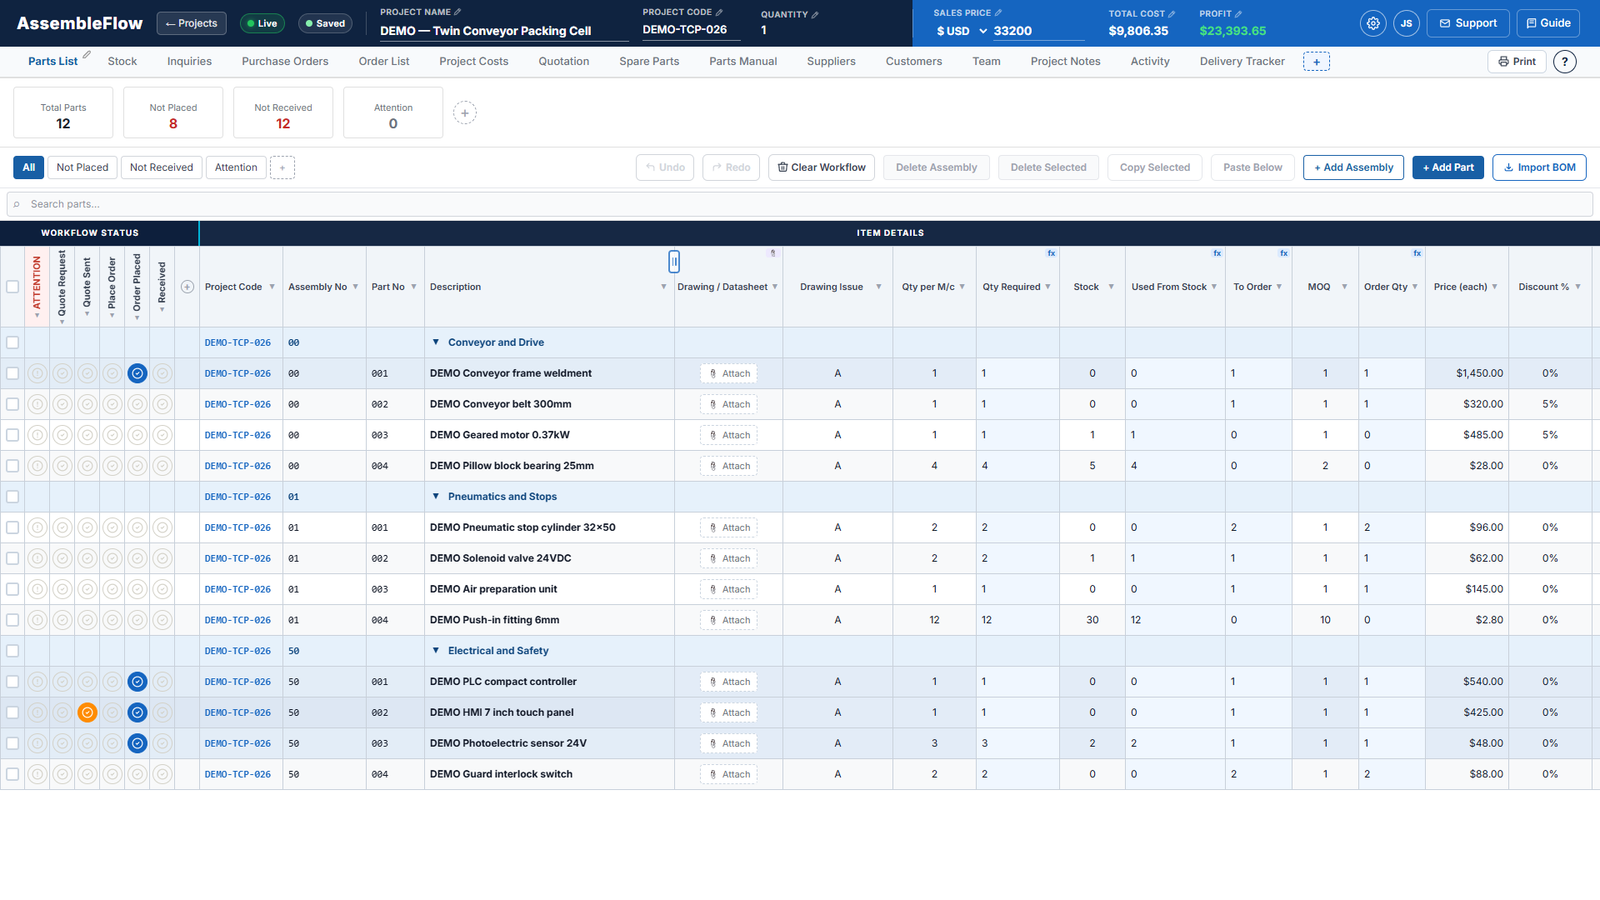This screenshot has width=1600, height=900.
Task: Open the USD currency dropdown
Action: click(x=961, y=31)
